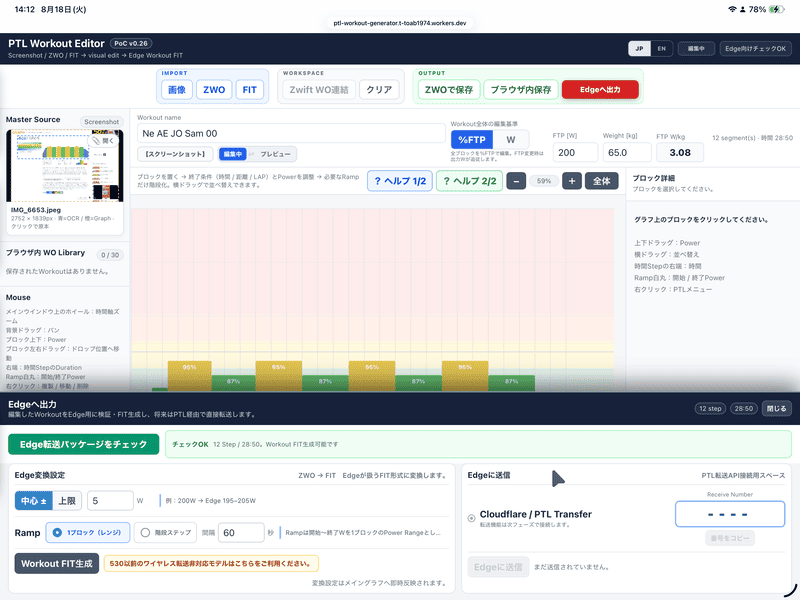Click the FTP W/kg 3.08 value
800x600 pixels.
pyautogui.click(x=680, y=153)
